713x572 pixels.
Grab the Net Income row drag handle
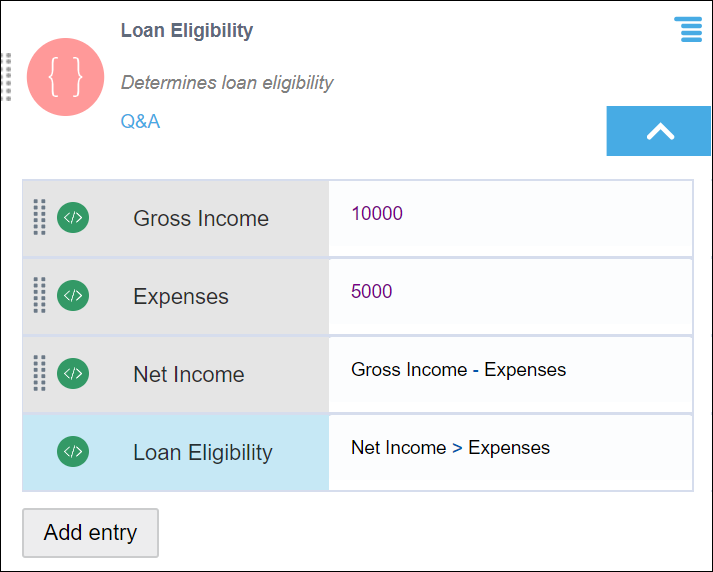coord(39,373)
